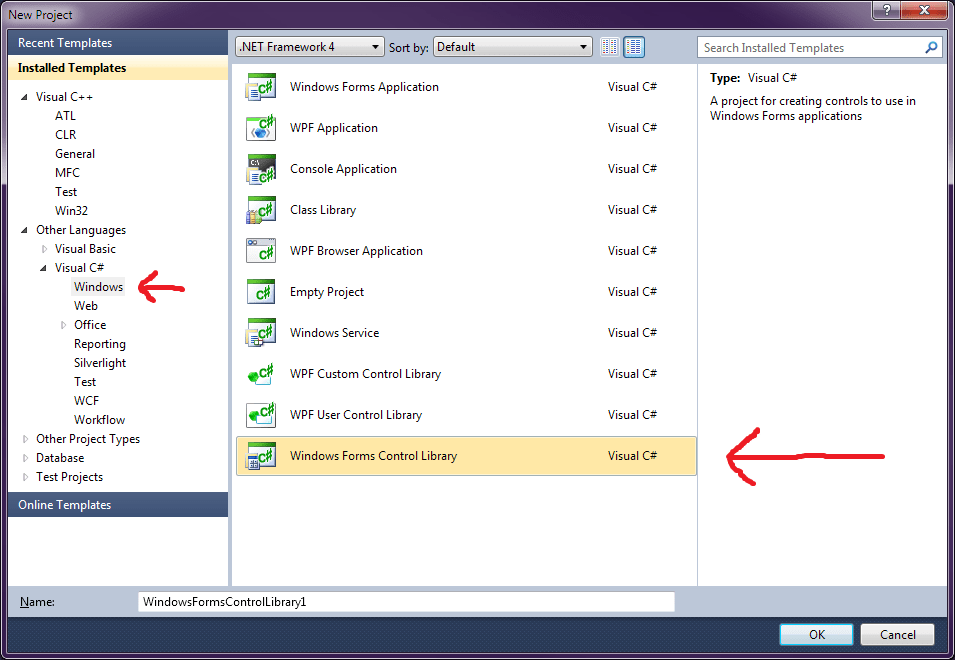Select Silverlight under Visual C#

point(100,363)
